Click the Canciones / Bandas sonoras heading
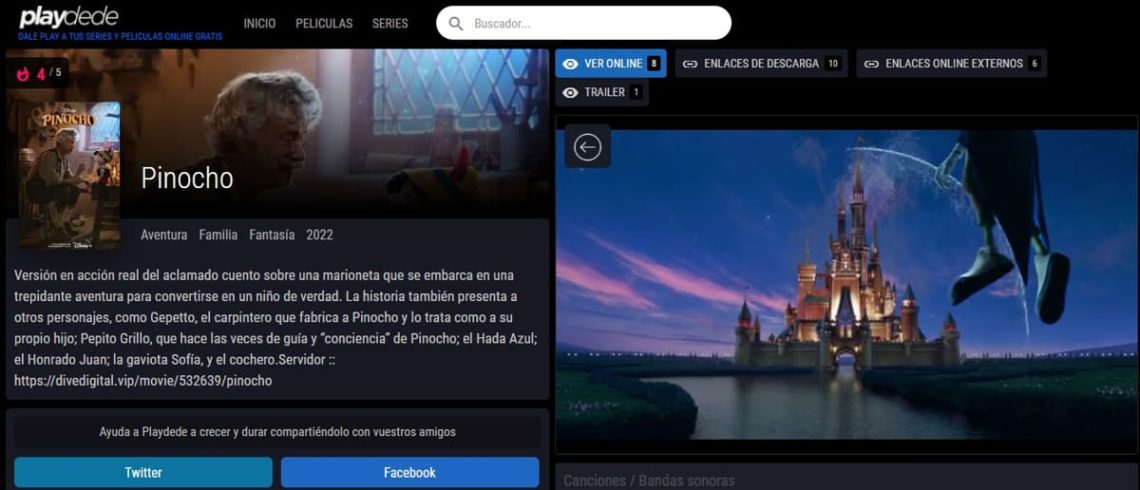The width and height of the screenshot is (1140, 490). (x=649, y=481)
